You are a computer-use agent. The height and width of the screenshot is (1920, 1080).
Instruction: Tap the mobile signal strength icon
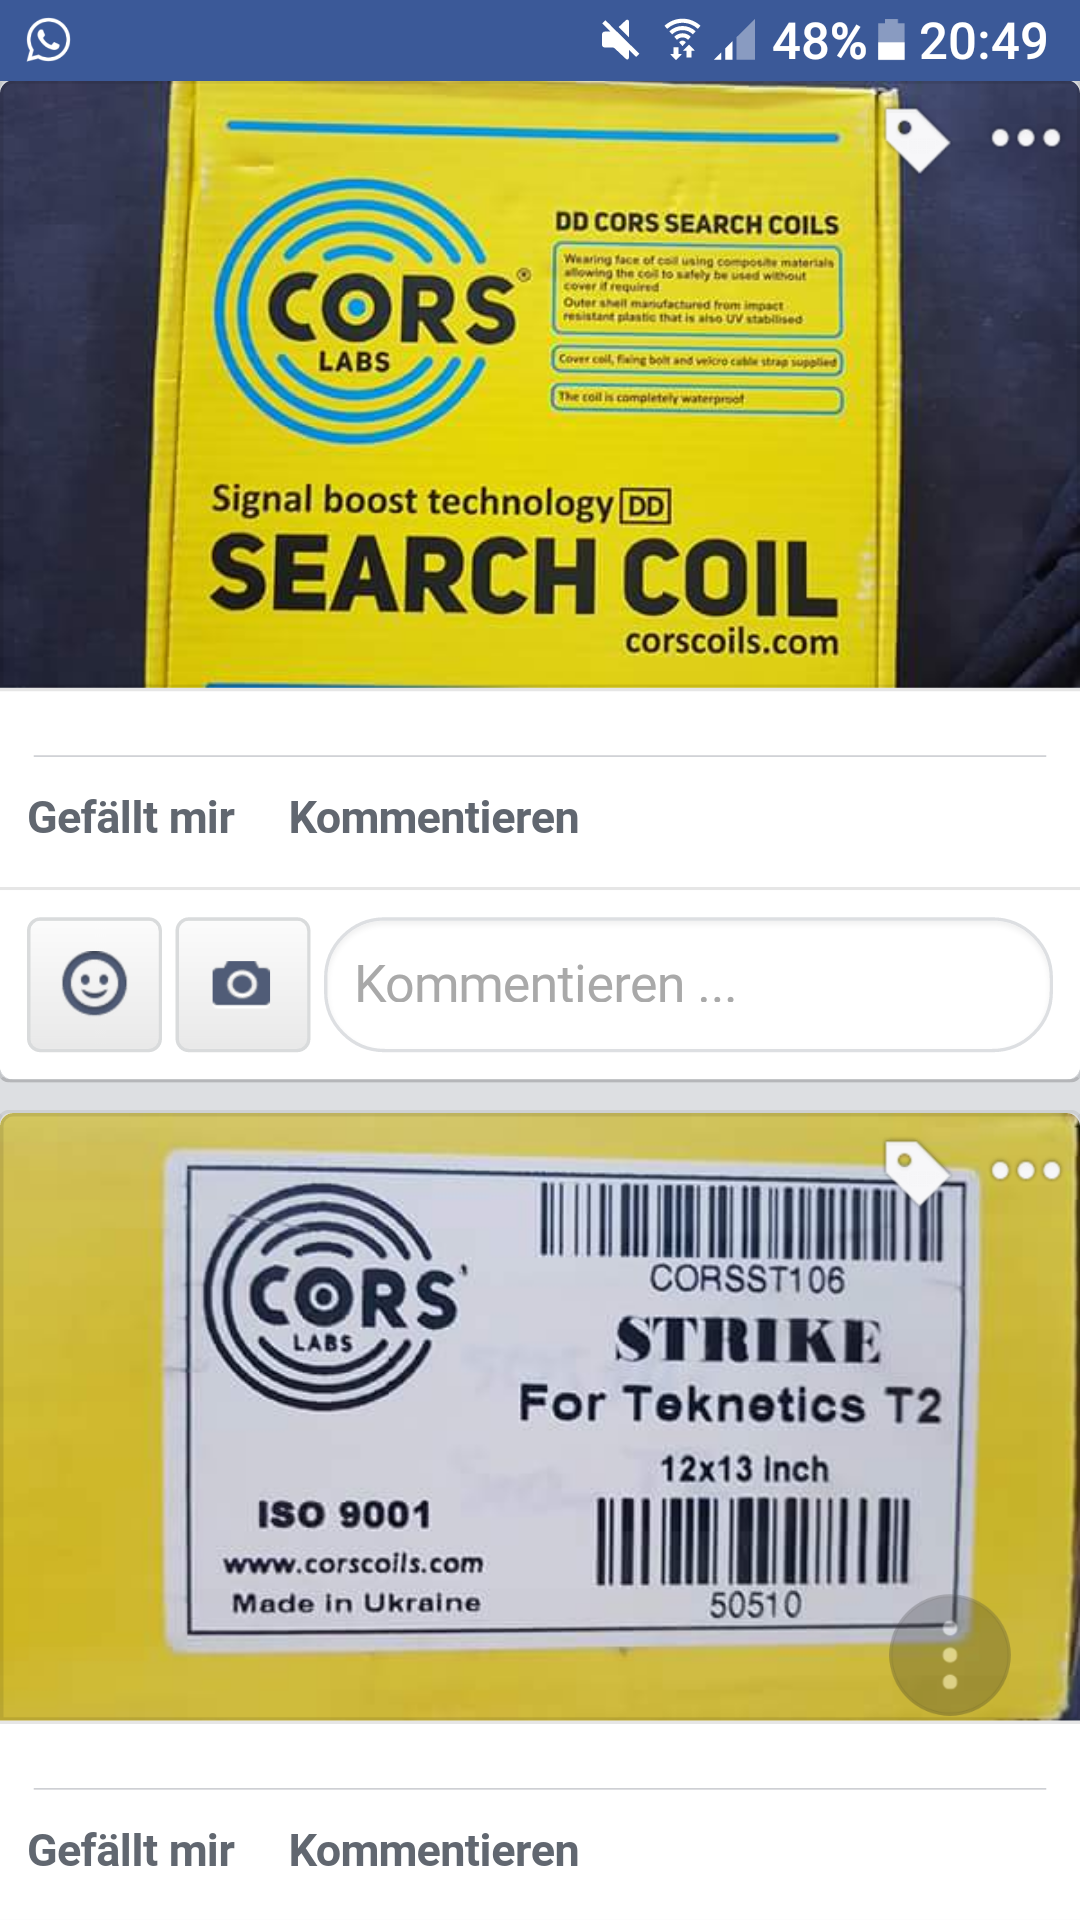tap(735, 41)
